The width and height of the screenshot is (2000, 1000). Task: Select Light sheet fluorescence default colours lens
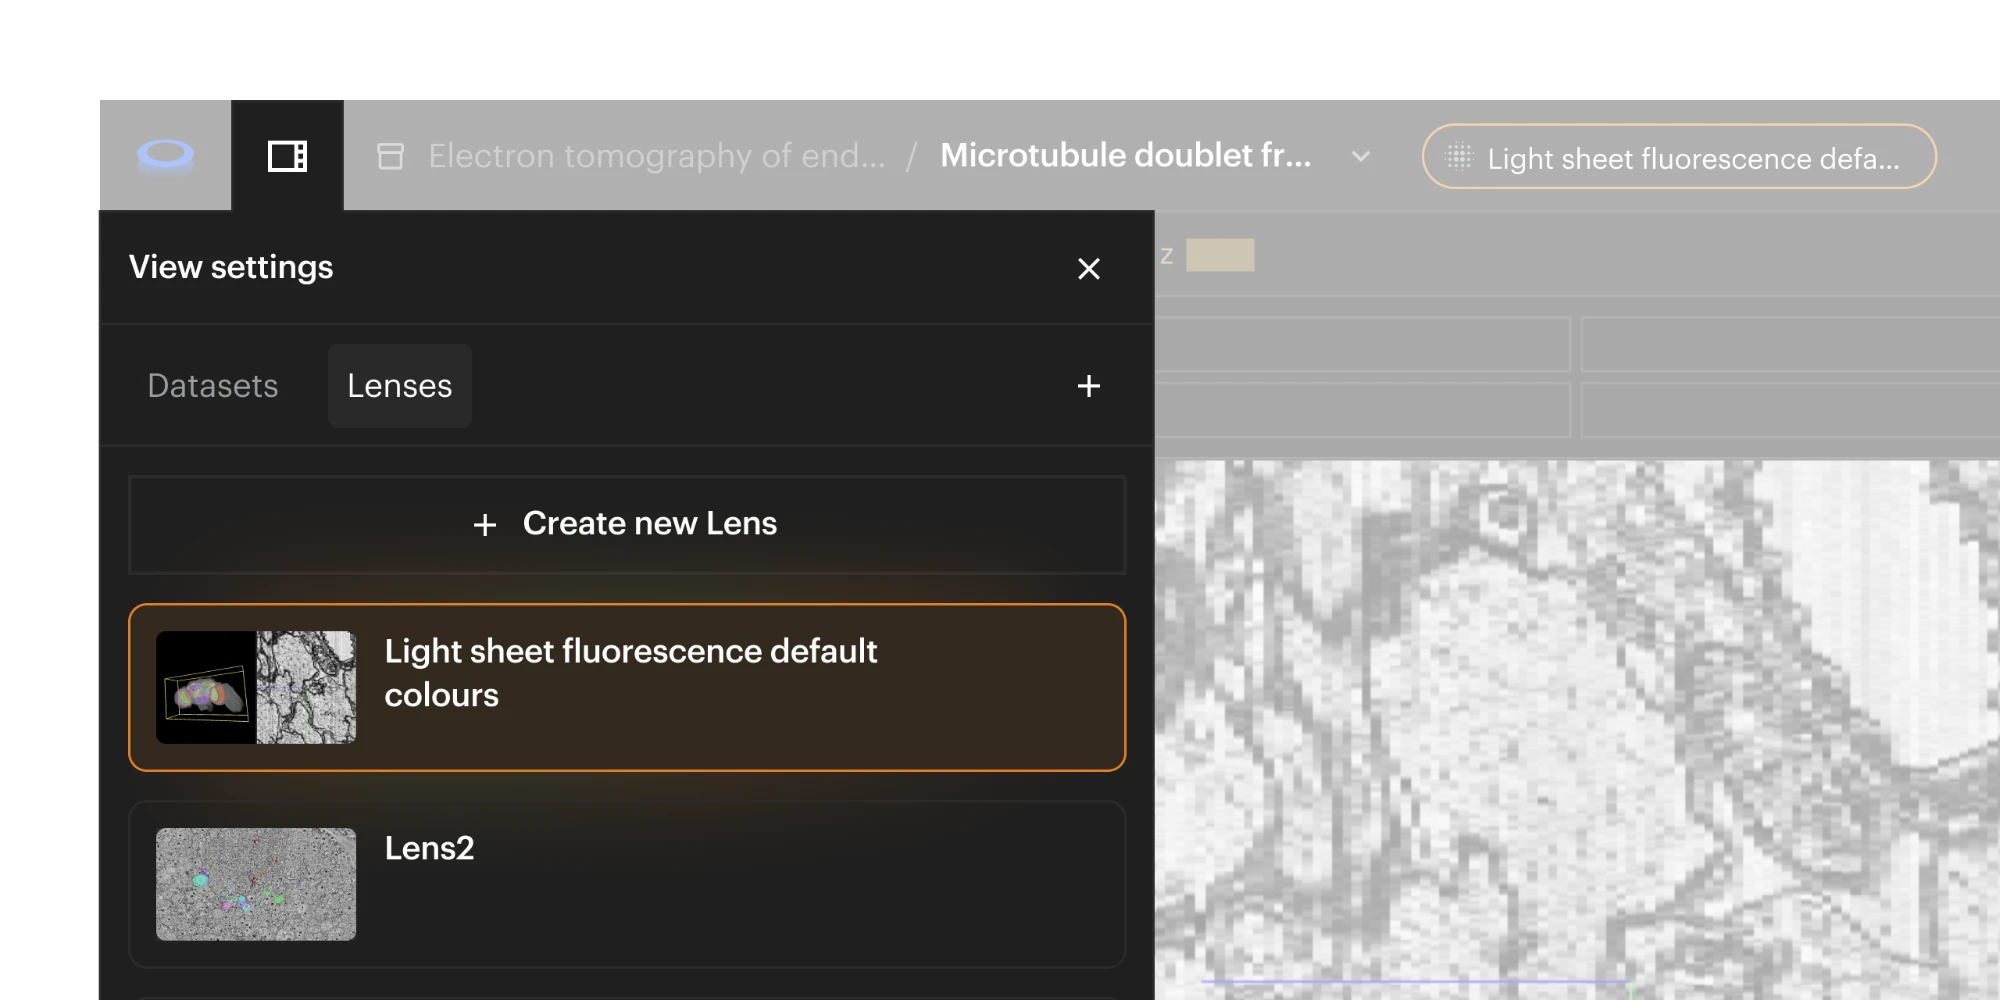tap(627, 687)
